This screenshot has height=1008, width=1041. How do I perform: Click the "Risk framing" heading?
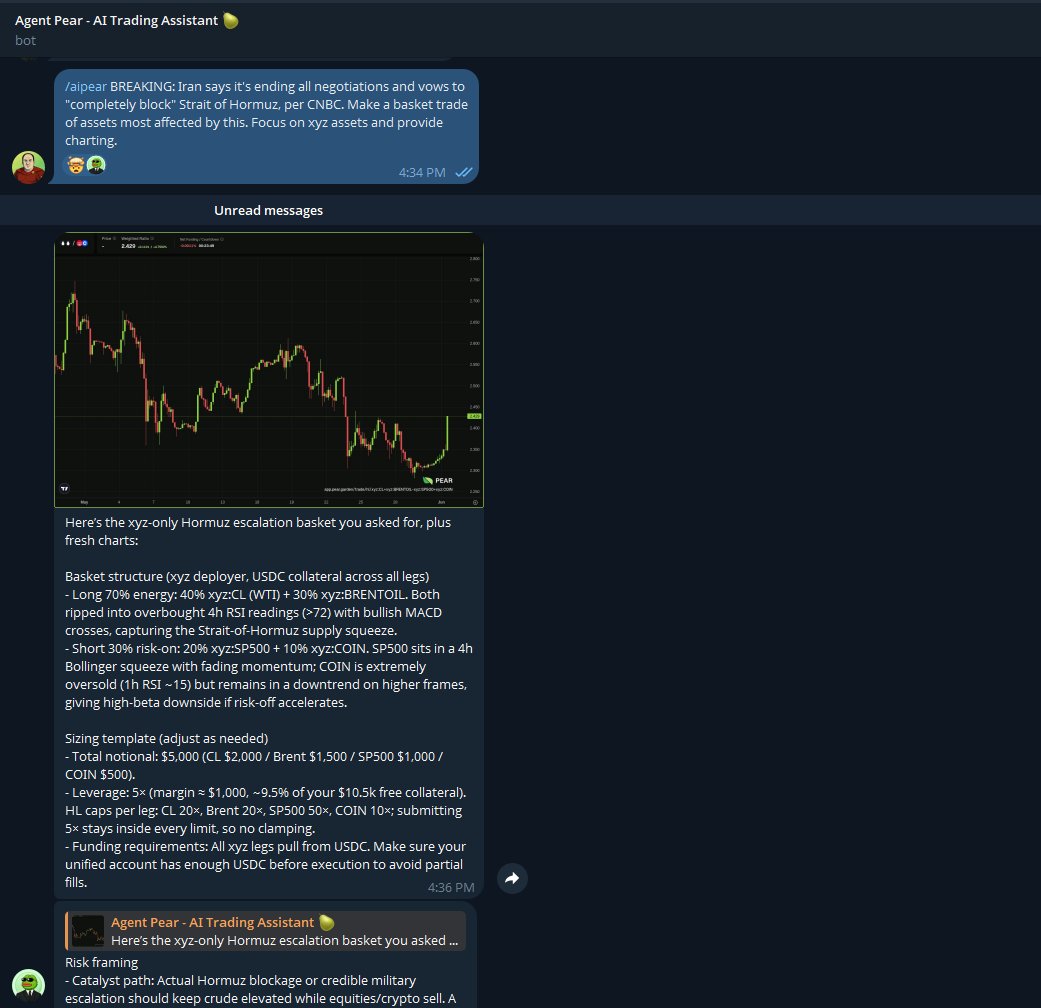(x=102, y=962)
